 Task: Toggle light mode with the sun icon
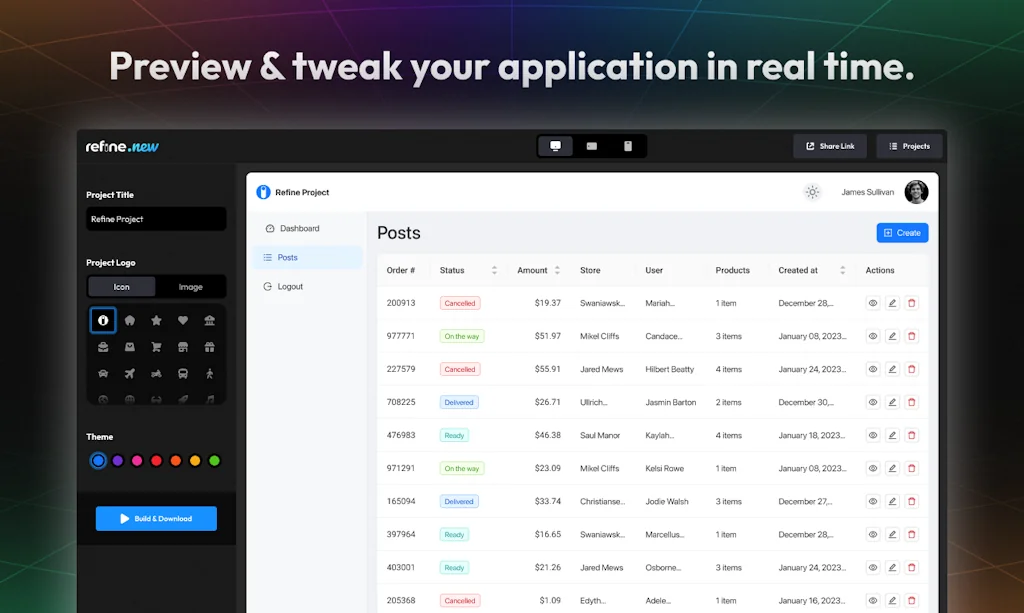tap(812, 192)
